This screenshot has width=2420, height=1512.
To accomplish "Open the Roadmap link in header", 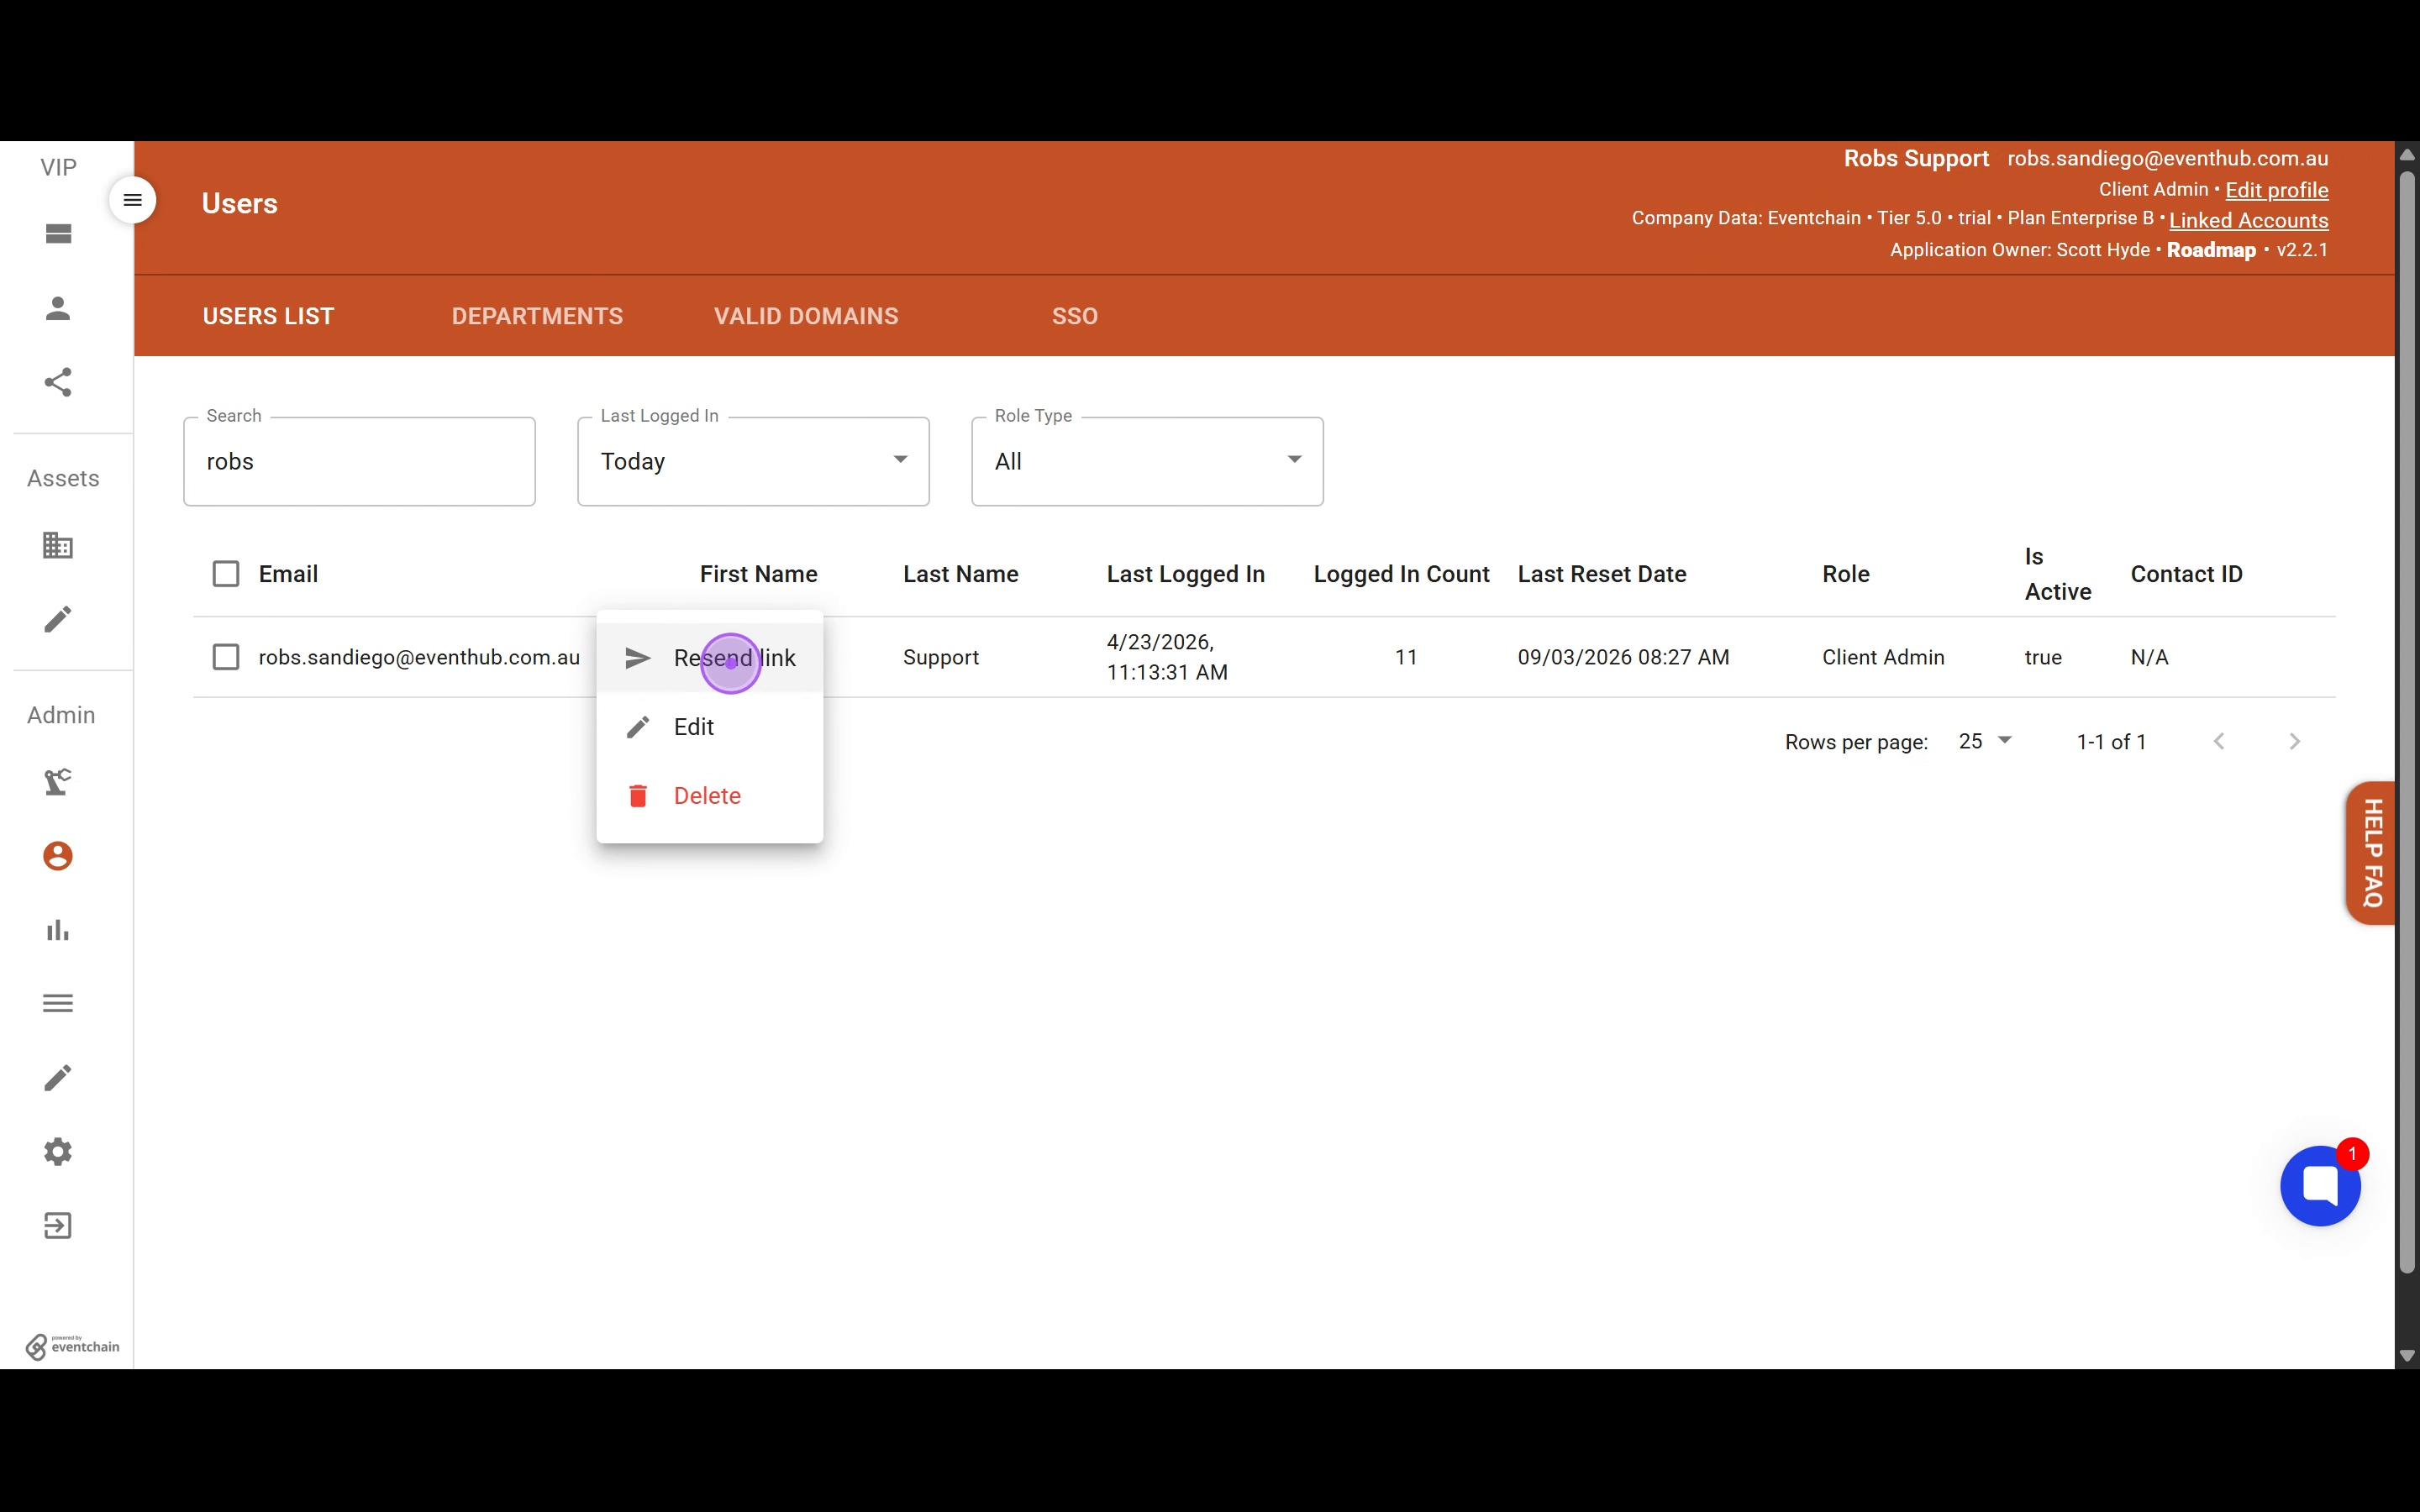I will pyautogui.click(x=2211, y=250).
